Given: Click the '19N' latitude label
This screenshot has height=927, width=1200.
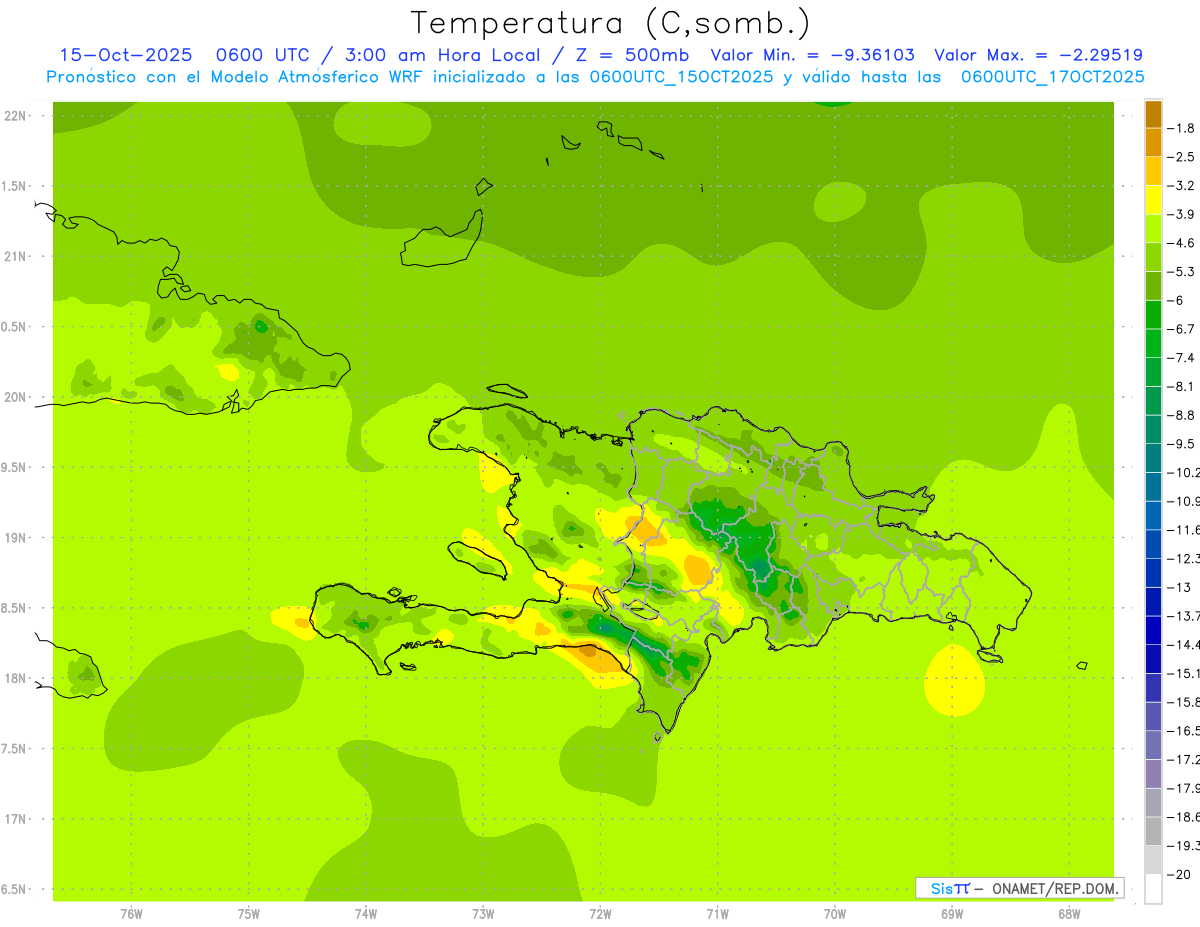Looking at the screenshot, I should (x=16, y=538).
